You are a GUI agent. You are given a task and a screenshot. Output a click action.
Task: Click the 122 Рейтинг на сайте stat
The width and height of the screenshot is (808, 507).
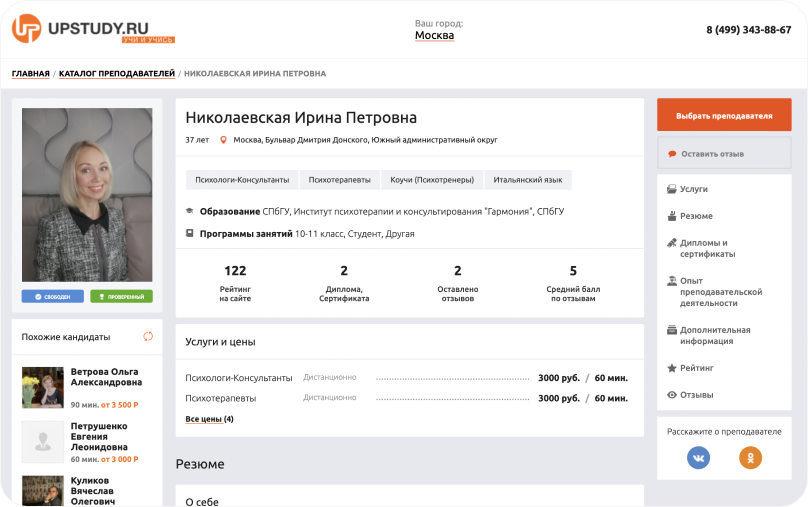tap(235, 283)
